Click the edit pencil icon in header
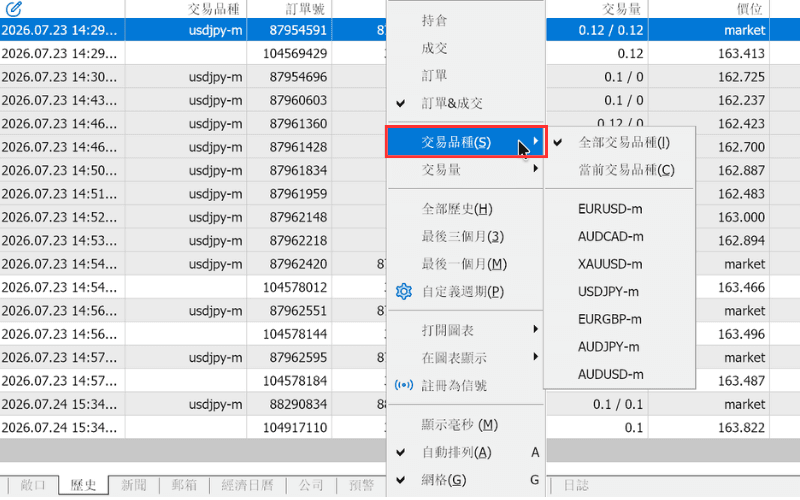 click(x=14, y=8)
